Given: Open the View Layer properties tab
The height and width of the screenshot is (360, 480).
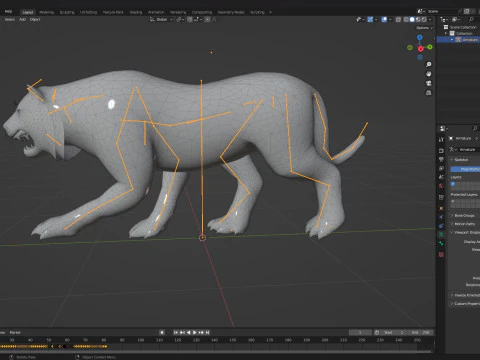Looking at the screenshot, I should [441, 168].
